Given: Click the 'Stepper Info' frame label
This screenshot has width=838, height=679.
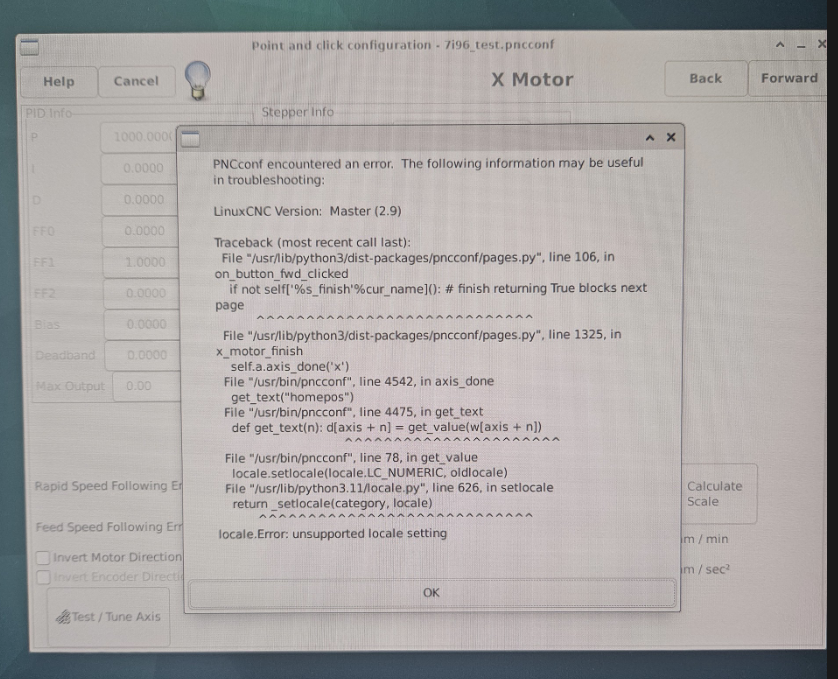Looking at the screenshot, I should (297, 112).
